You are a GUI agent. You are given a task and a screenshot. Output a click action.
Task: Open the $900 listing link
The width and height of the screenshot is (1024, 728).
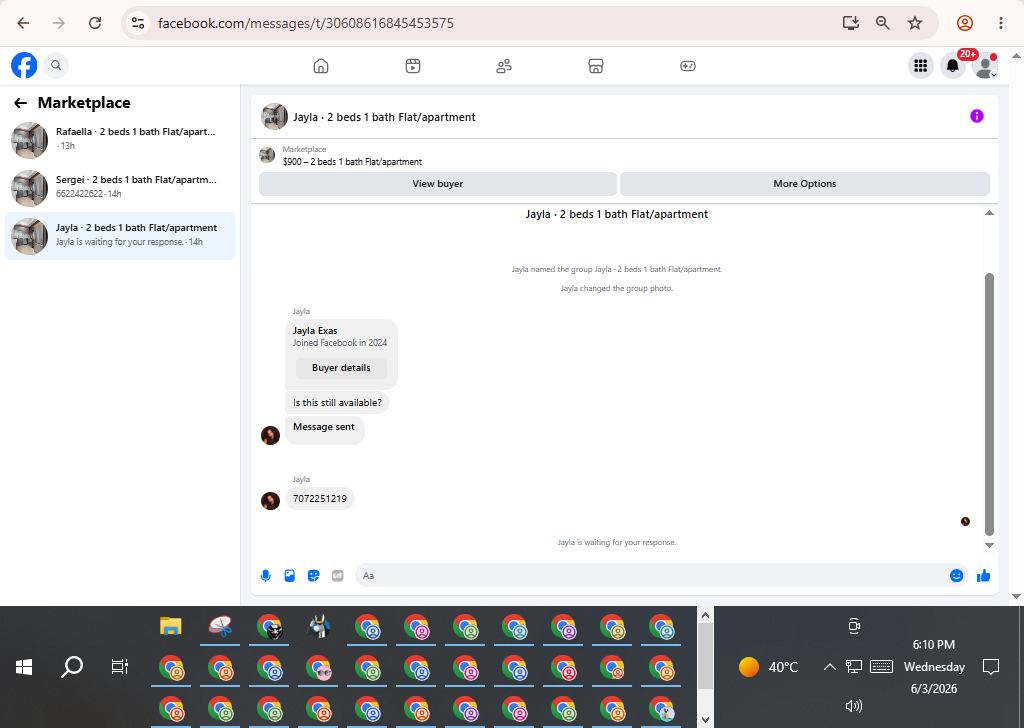coord(352,161)
